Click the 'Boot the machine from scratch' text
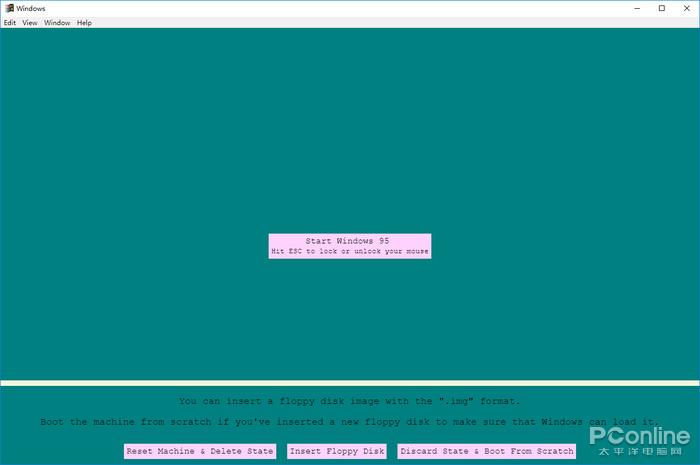 tap(350, 422)
